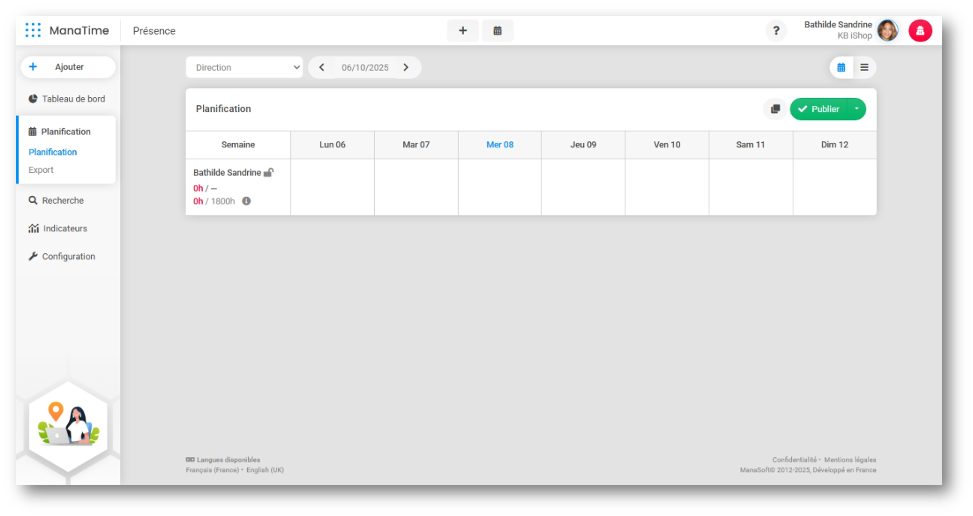Switch language to English (UK)

(x=265, y=470)
